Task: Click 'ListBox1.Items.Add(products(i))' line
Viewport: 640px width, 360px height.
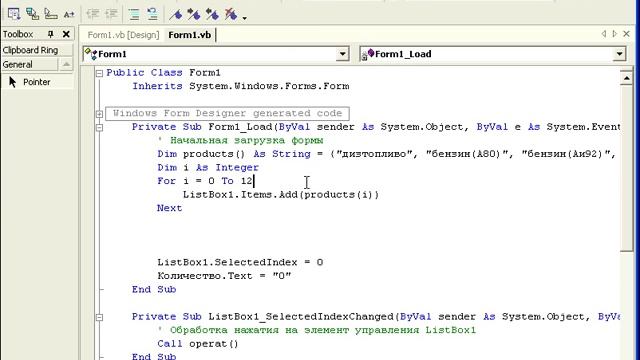Action: point(281,194)
